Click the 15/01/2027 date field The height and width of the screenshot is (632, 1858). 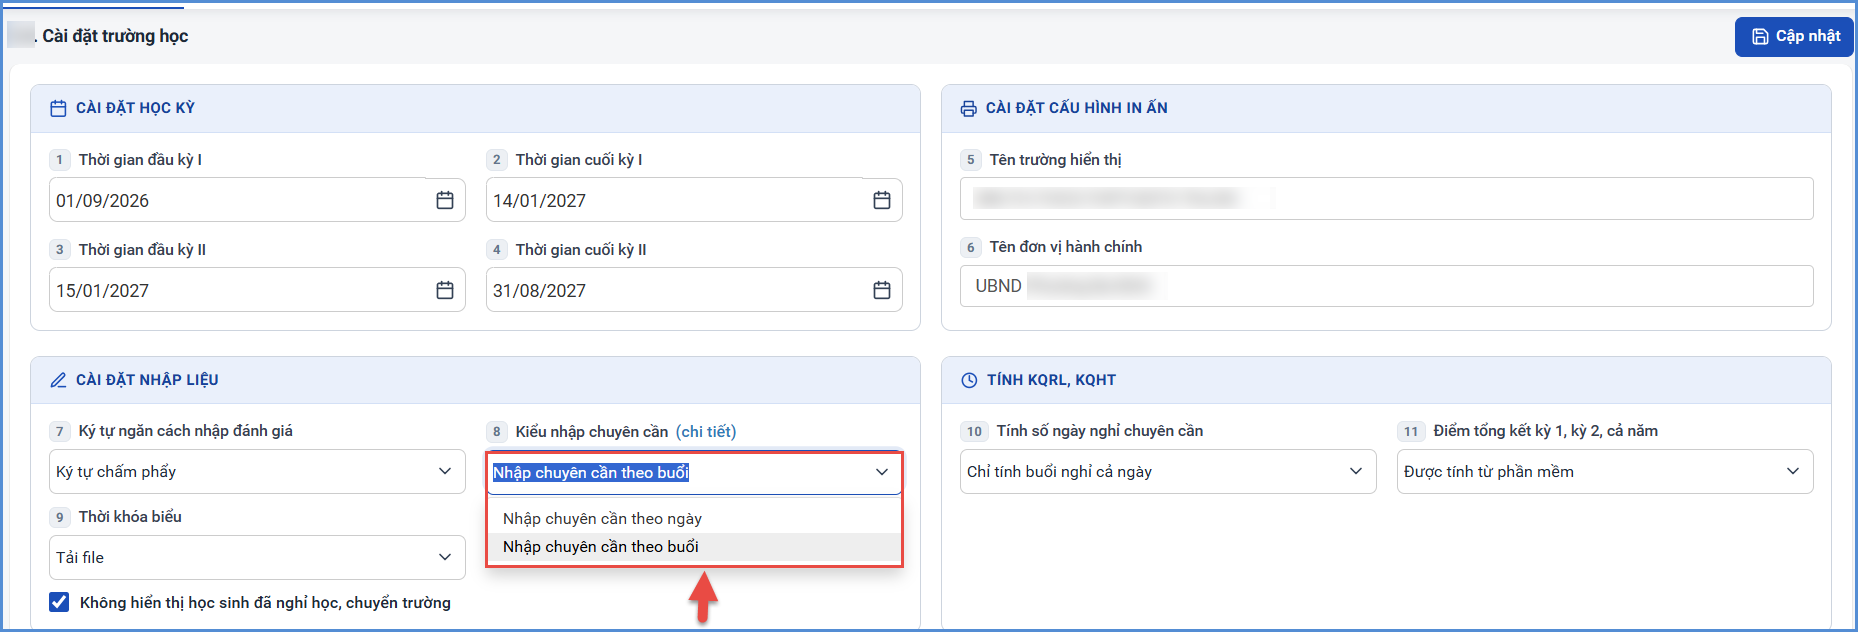[257, 290]
